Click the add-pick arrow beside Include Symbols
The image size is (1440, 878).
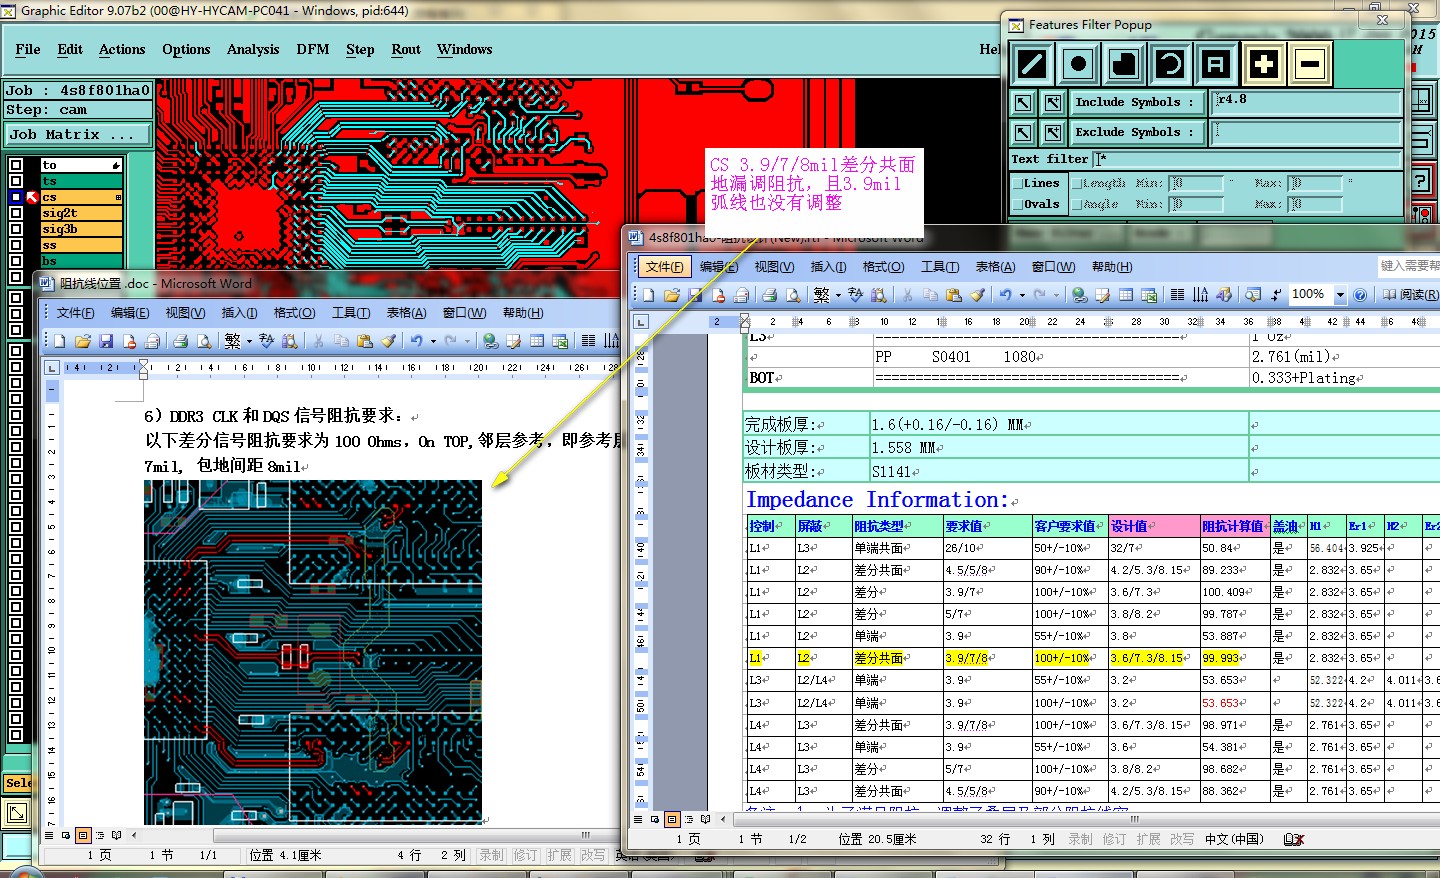click(1053, 103)
